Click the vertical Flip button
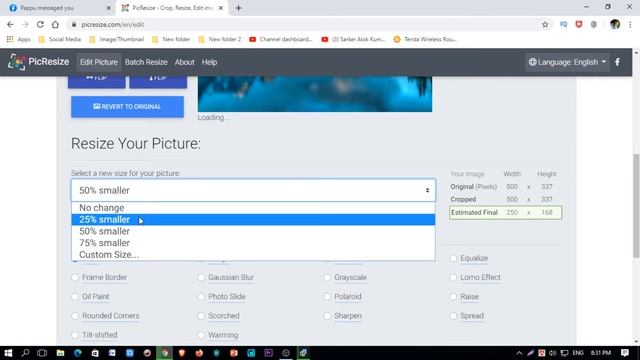Screen dimensions: 640x360 click(x=158, y=81)
